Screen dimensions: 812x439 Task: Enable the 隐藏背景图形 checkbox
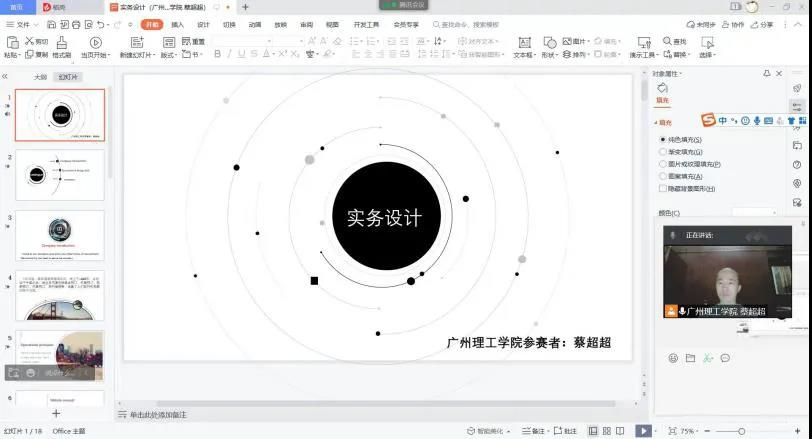click(663, 188)
